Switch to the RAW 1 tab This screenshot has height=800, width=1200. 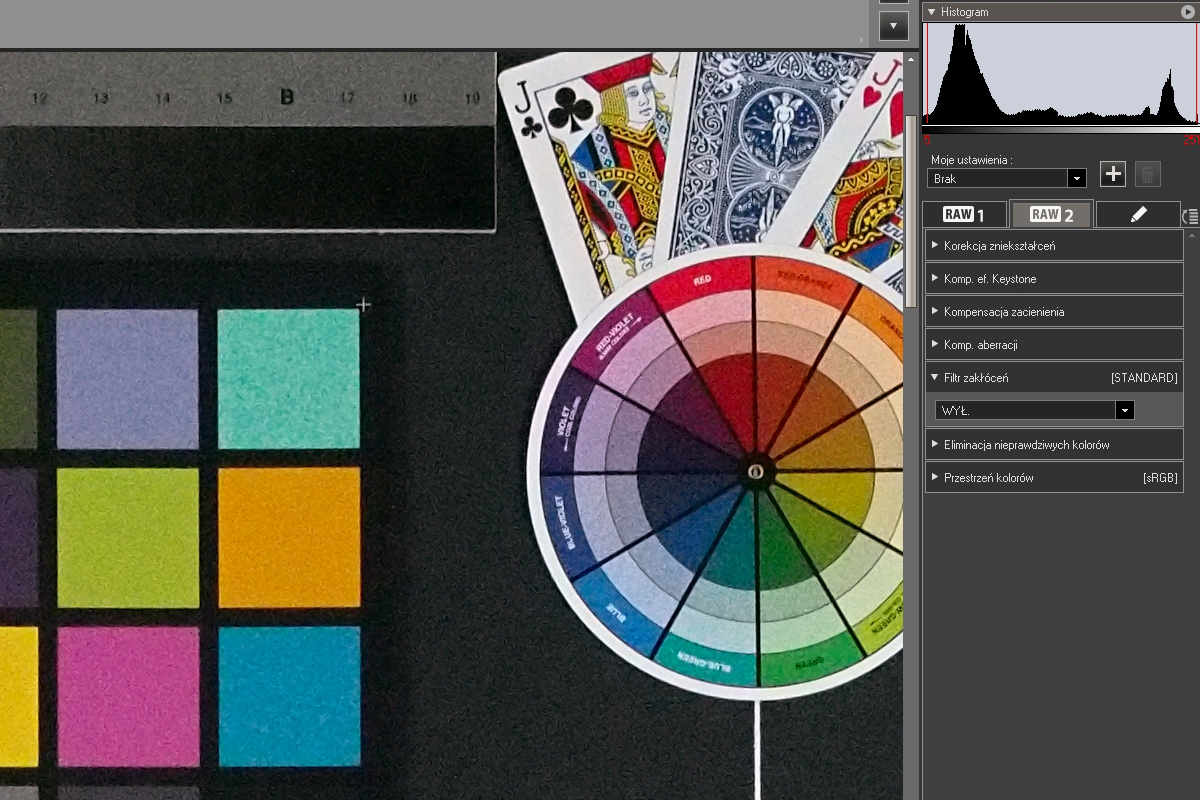coord(964,214)
